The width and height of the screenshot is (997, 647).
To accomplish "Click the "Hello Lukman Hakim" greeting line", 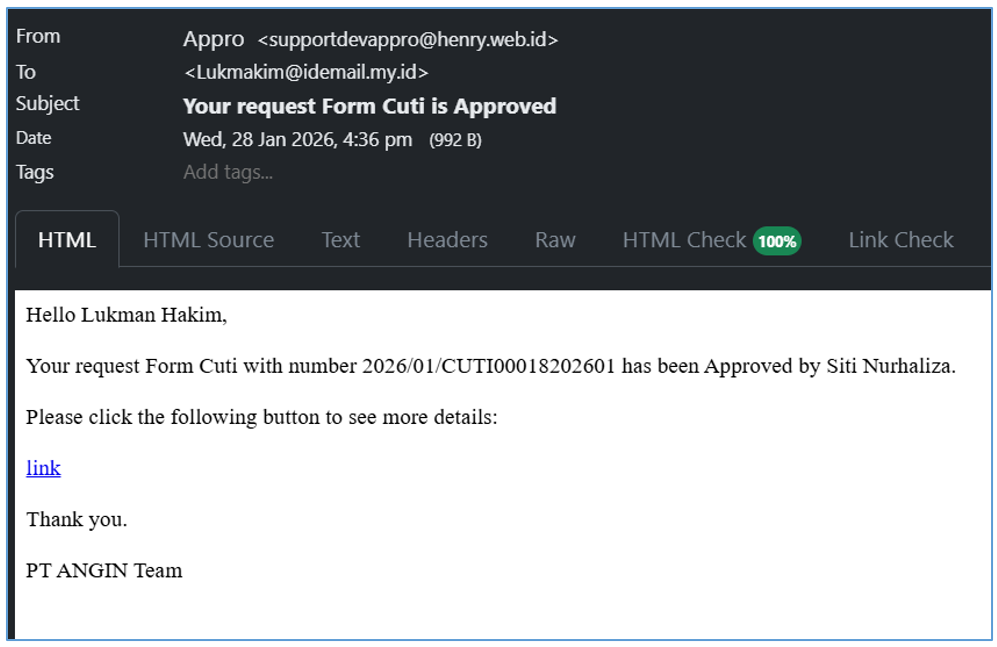I will [x=127, y=315].
